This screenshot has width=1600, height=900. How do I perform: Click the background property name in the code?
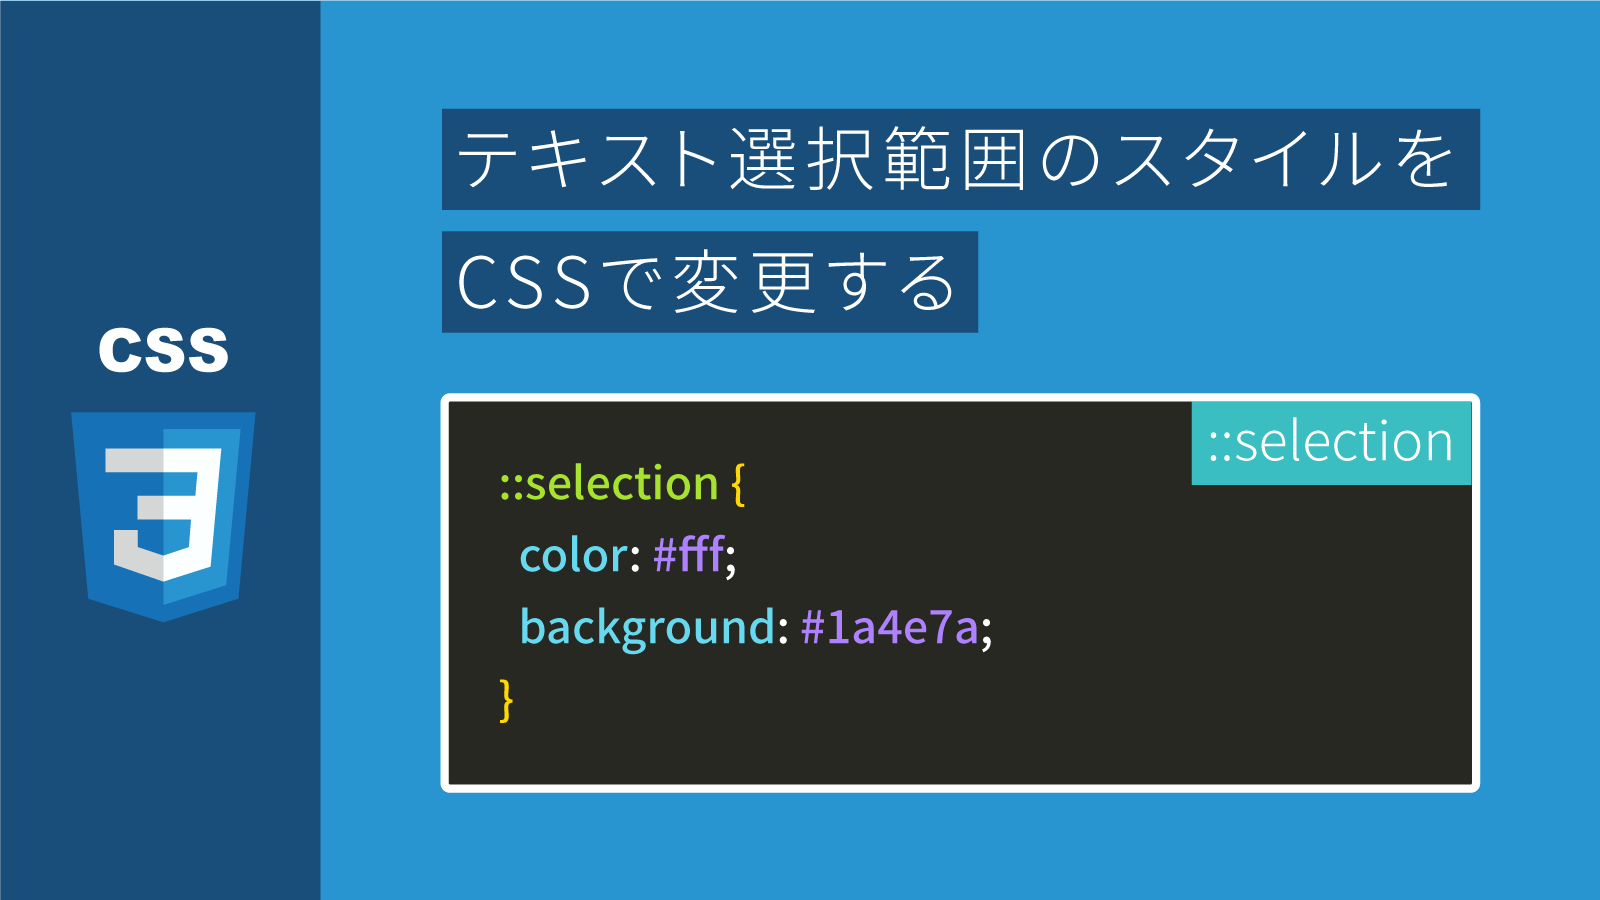[647, 628]
